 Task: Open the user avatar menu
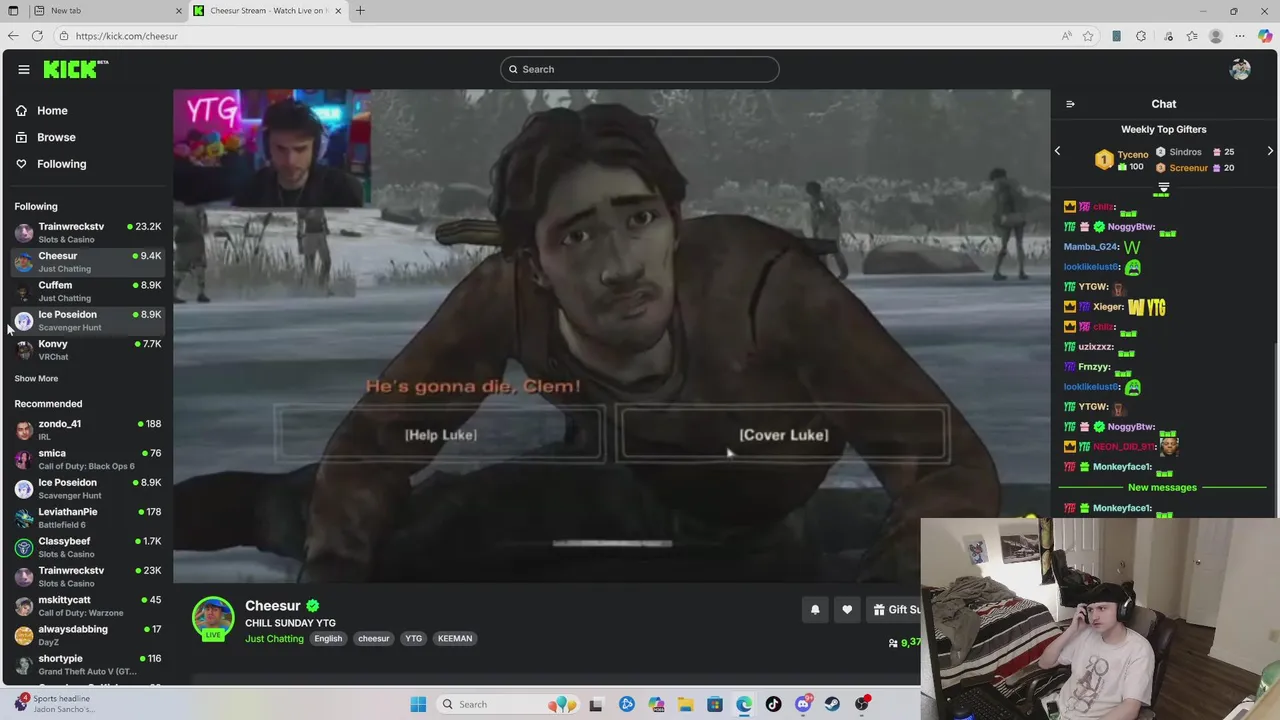[1240, 69]
